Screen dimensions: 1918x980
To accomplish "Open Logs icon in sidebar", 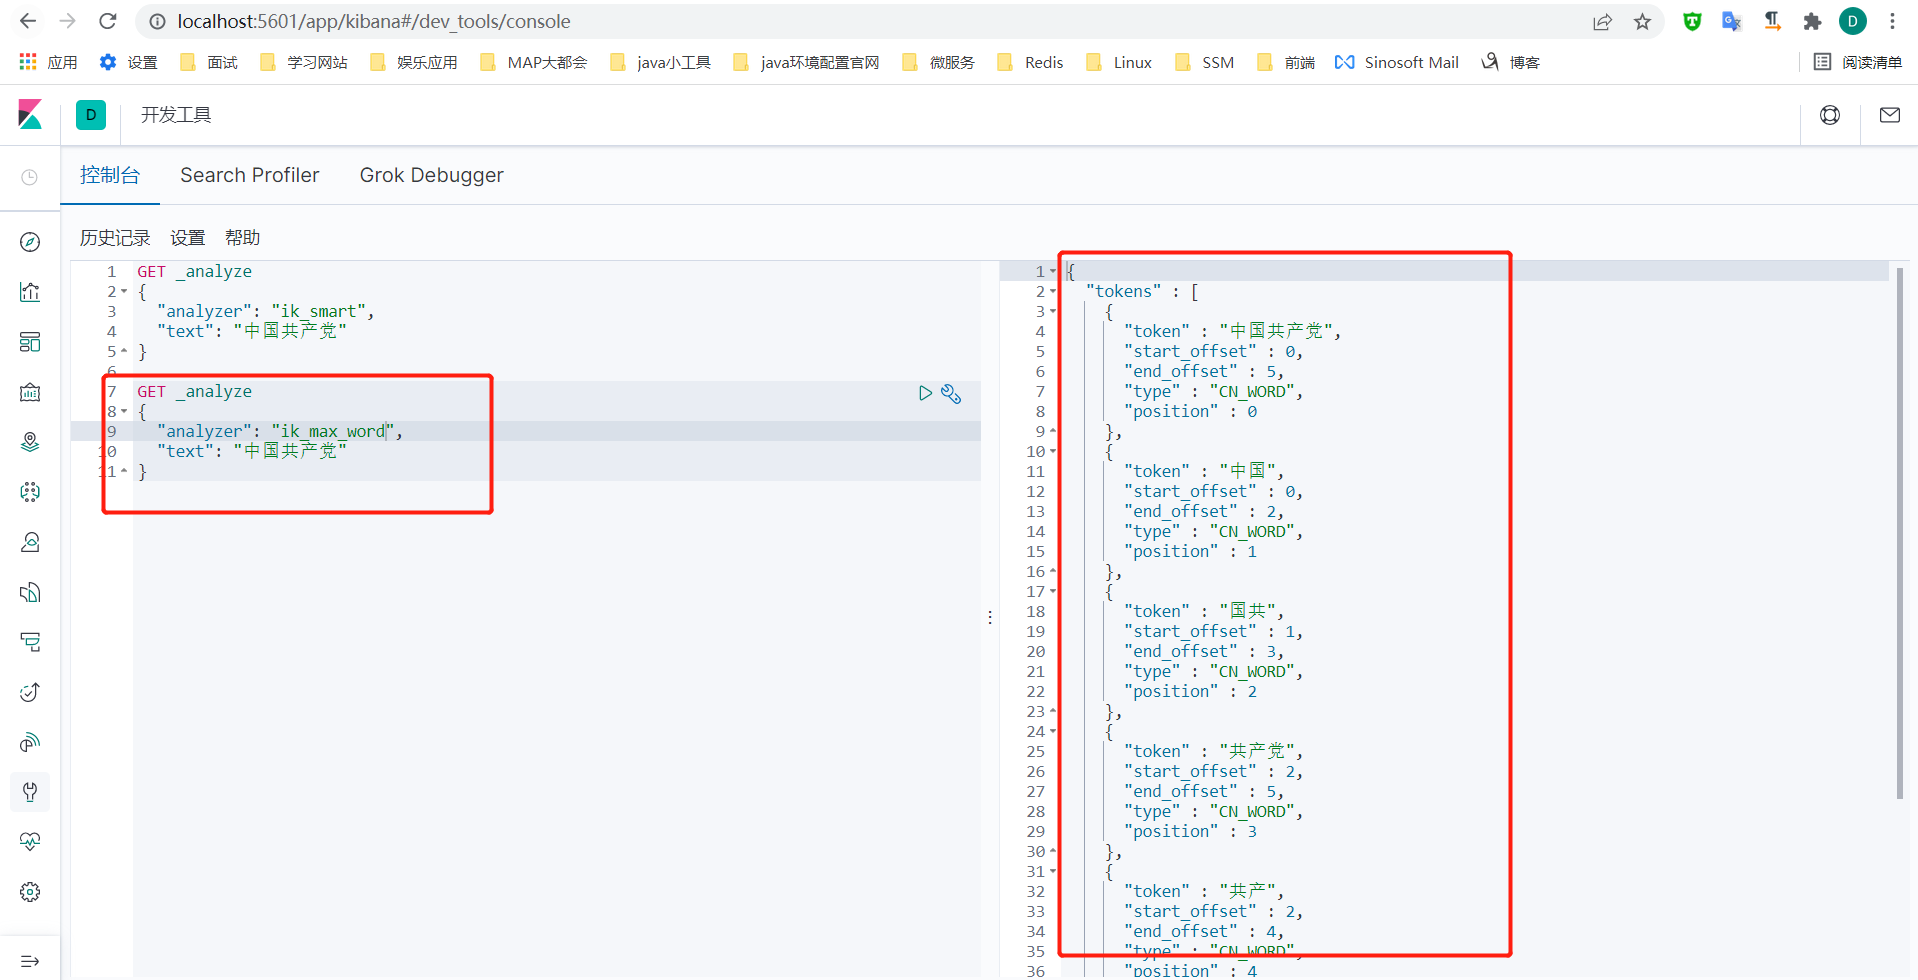I will (x=30, y=592).
